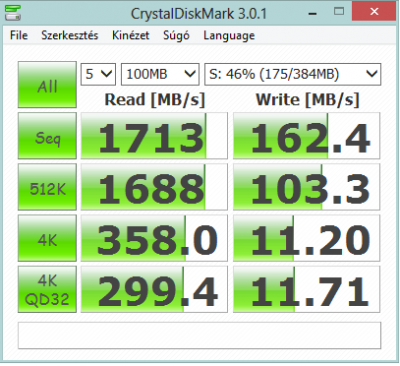Image resolution: width=400 pixels, height=366 pixels.
Task: Open the test size dropdown showing 100MB
Action: pyautogui.click(x=160, y=74)
